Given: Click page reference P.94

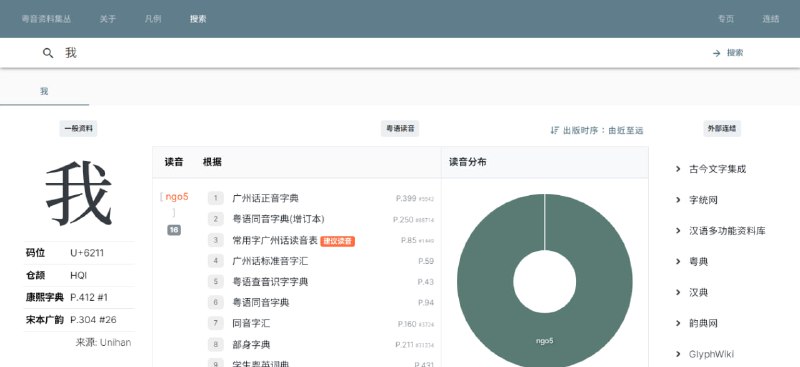Looking at the screenshot, I should click(426, 303).
